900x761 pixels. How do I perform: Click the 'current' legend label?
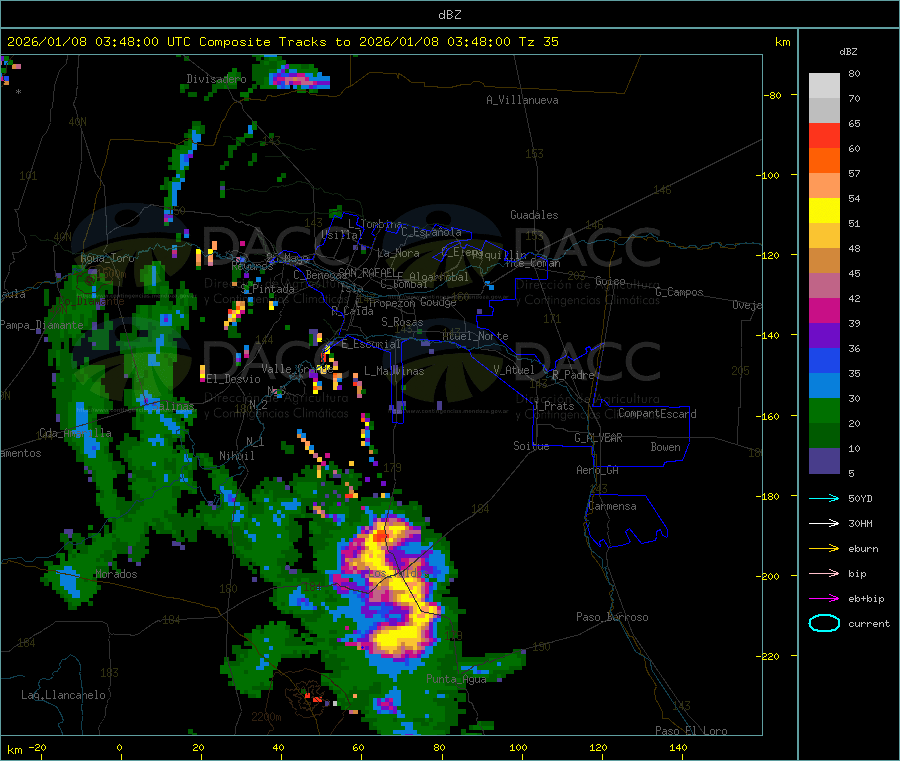click(869, 623)
